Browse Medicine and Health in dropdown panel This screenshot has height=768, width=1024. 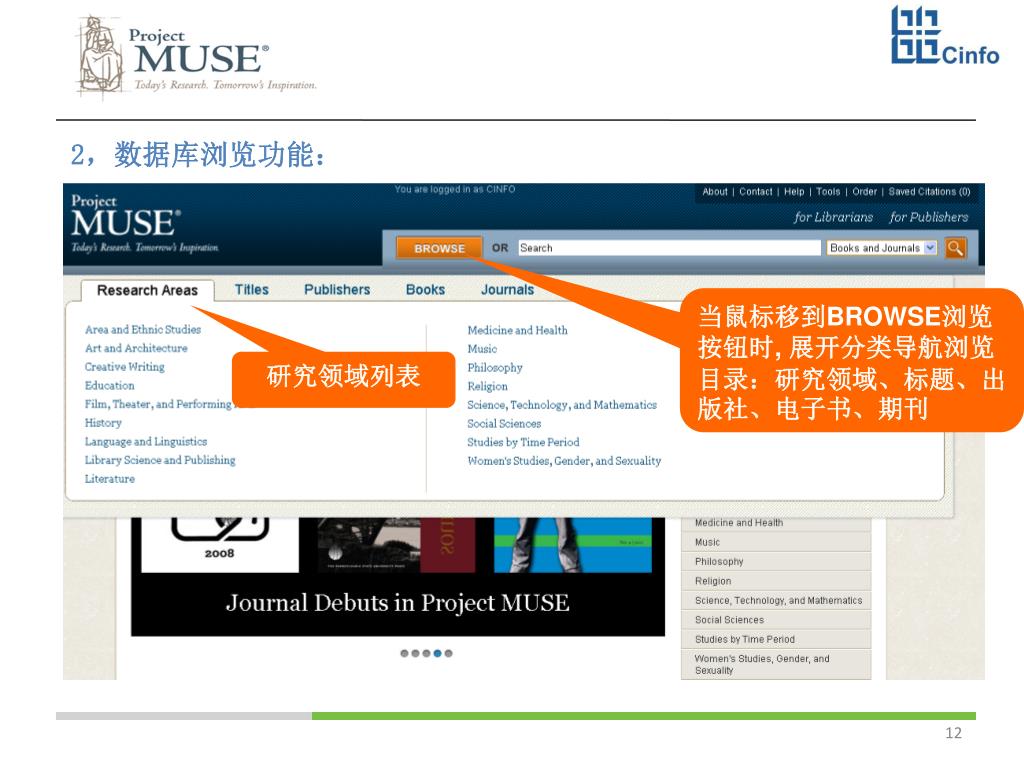517,330
